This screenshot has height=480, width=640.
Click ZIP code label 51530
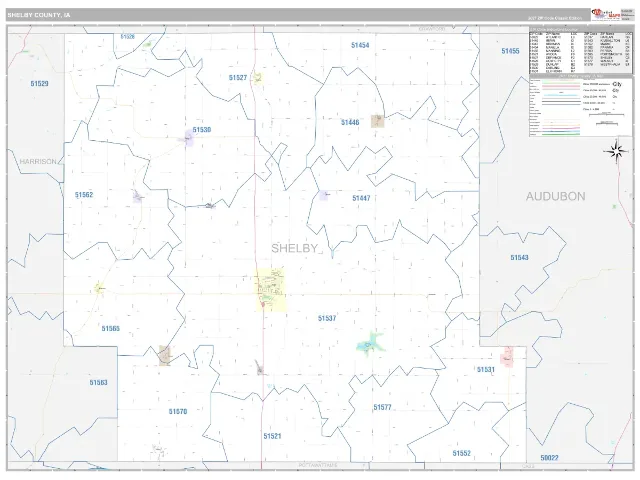coord(202,130)
